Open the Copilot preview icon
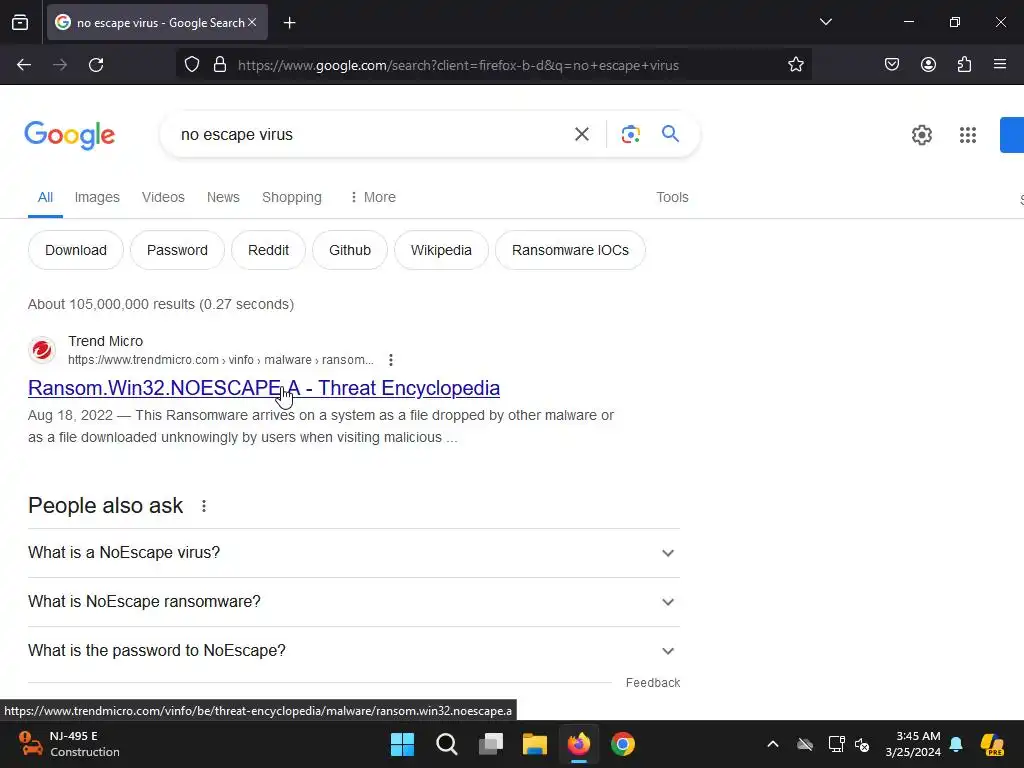The image size is (1024, 768). [993, 744]
